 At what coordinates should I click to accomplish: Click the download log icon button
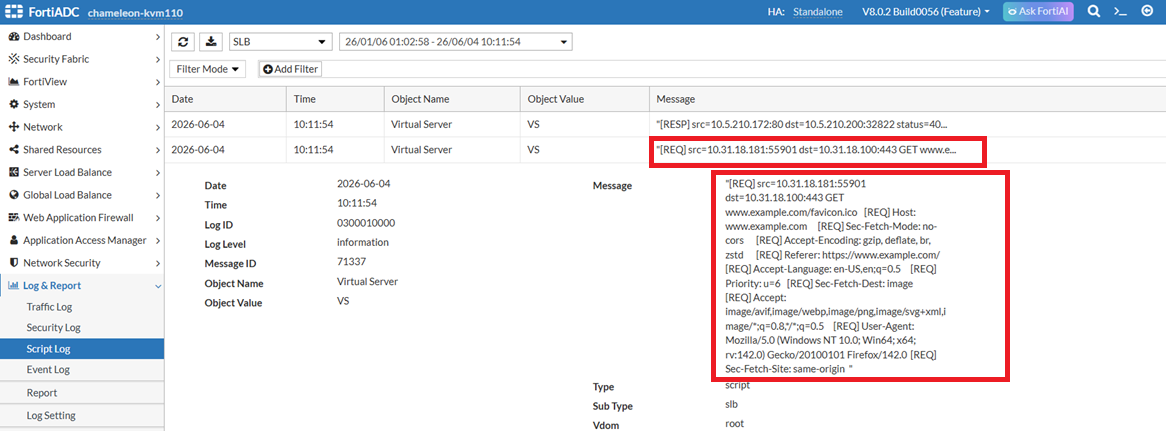coord(211,42)
